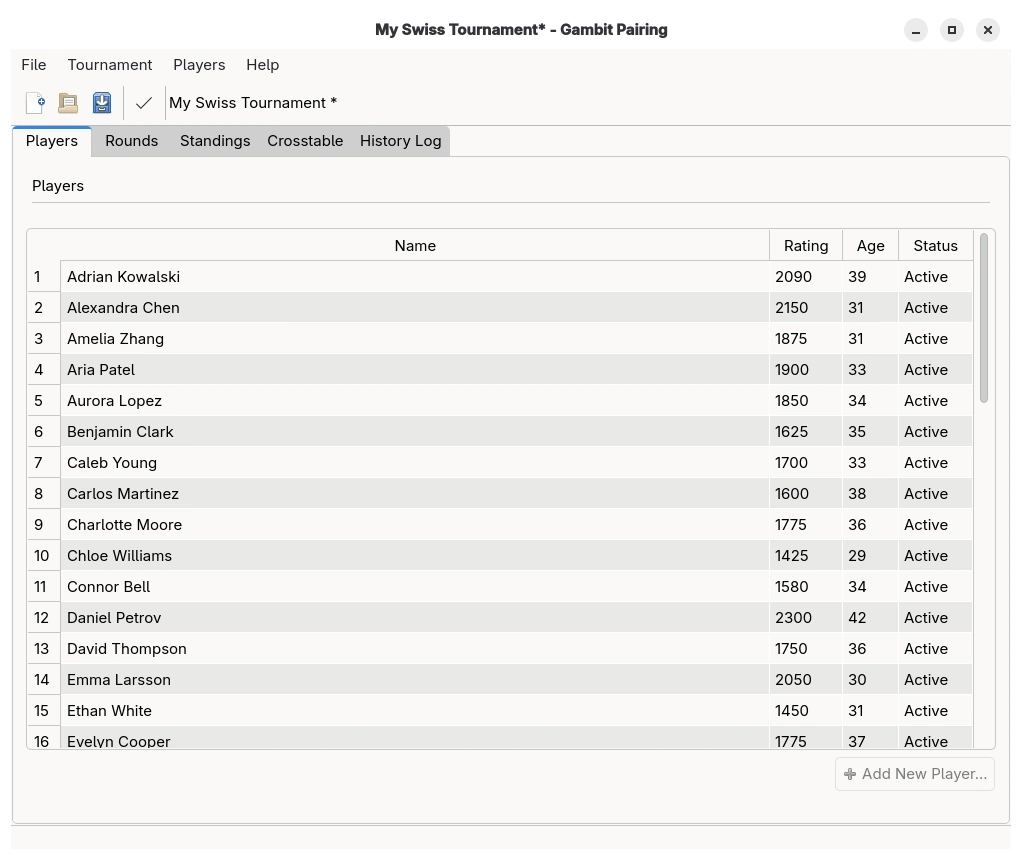Image resolution: width=1022 pixels, height=860 pixels.
Task: Click the player list vertical scrollbar
Action: click(x=984, y=318)
